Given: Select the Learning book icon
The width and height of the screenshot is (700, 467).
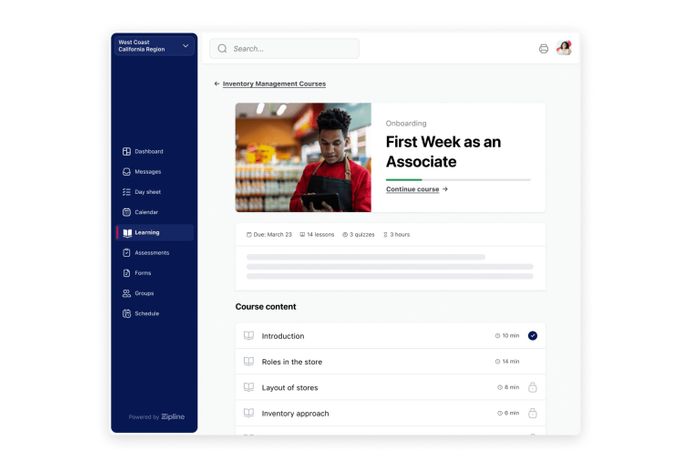Looking at the screenshot, I should pyautogui.click(x=127, y=233).
